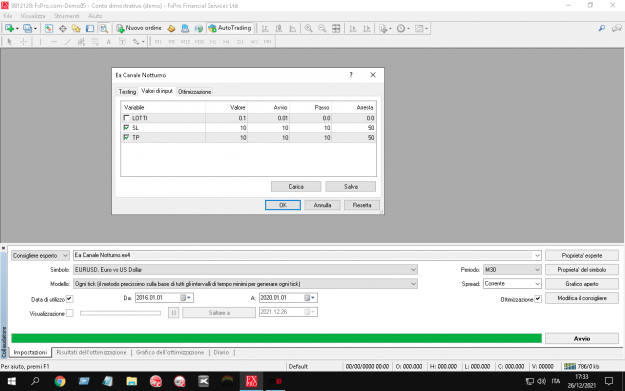
Task: Open the Visualizza menu
Action: [33, 16]
